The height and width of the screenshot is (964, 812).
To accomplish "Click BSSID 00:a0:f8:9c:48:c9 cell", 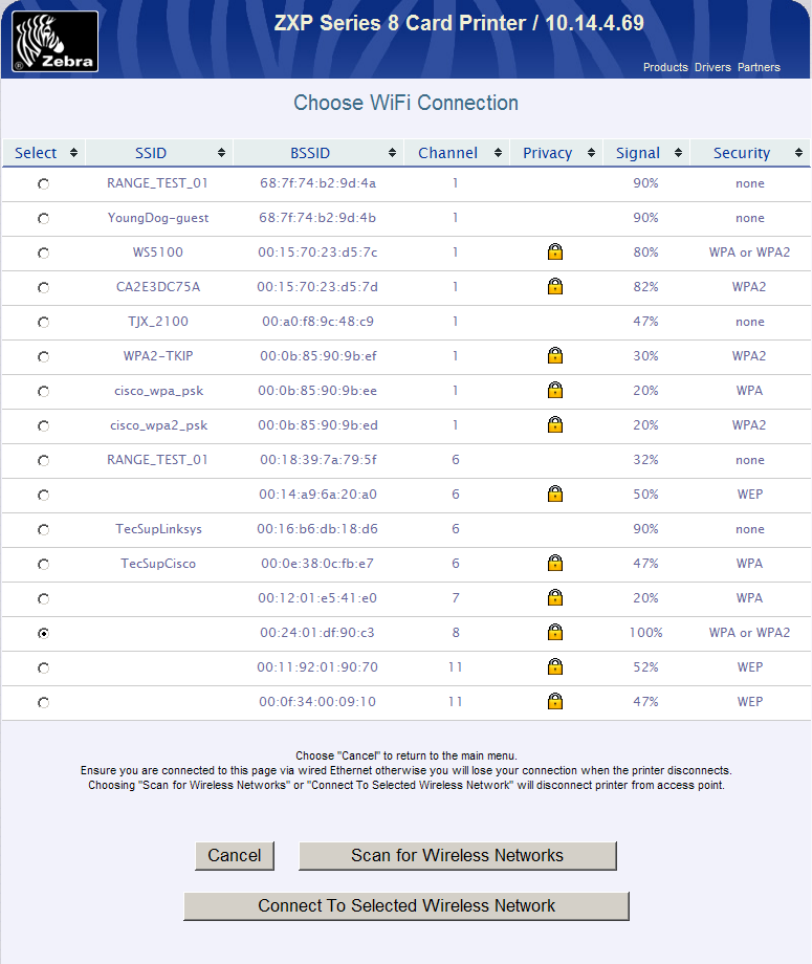I will [x=317, y=321].
